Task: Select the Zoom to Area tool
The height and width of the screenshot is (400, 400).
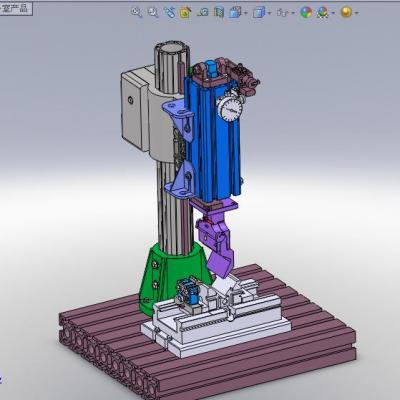Action: [x=153, y=12]
